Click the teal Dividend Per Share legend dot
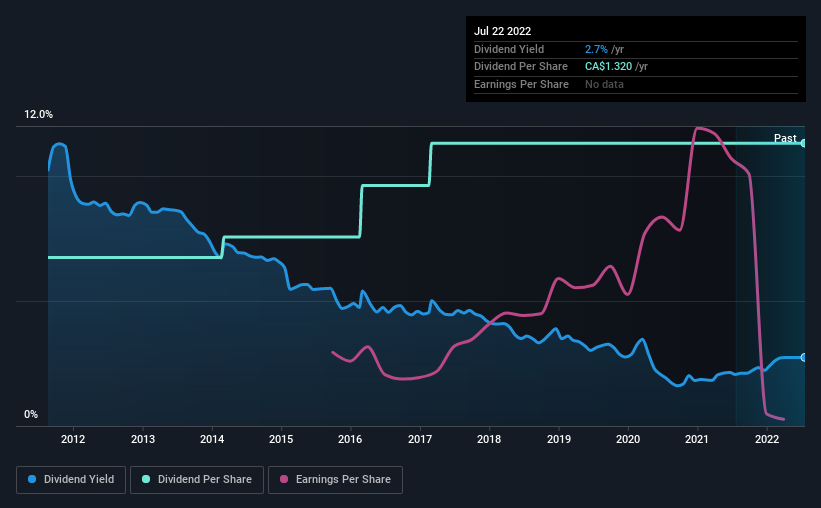The height and width of the screenshot is (508, 821). click(x=146, y=479)
